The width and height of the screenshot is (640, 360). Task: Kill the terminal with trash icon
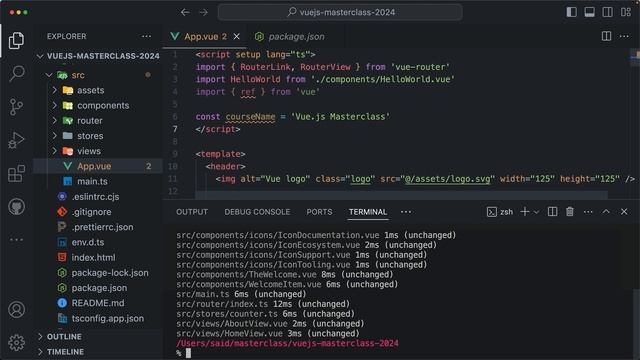coord(570,211)
